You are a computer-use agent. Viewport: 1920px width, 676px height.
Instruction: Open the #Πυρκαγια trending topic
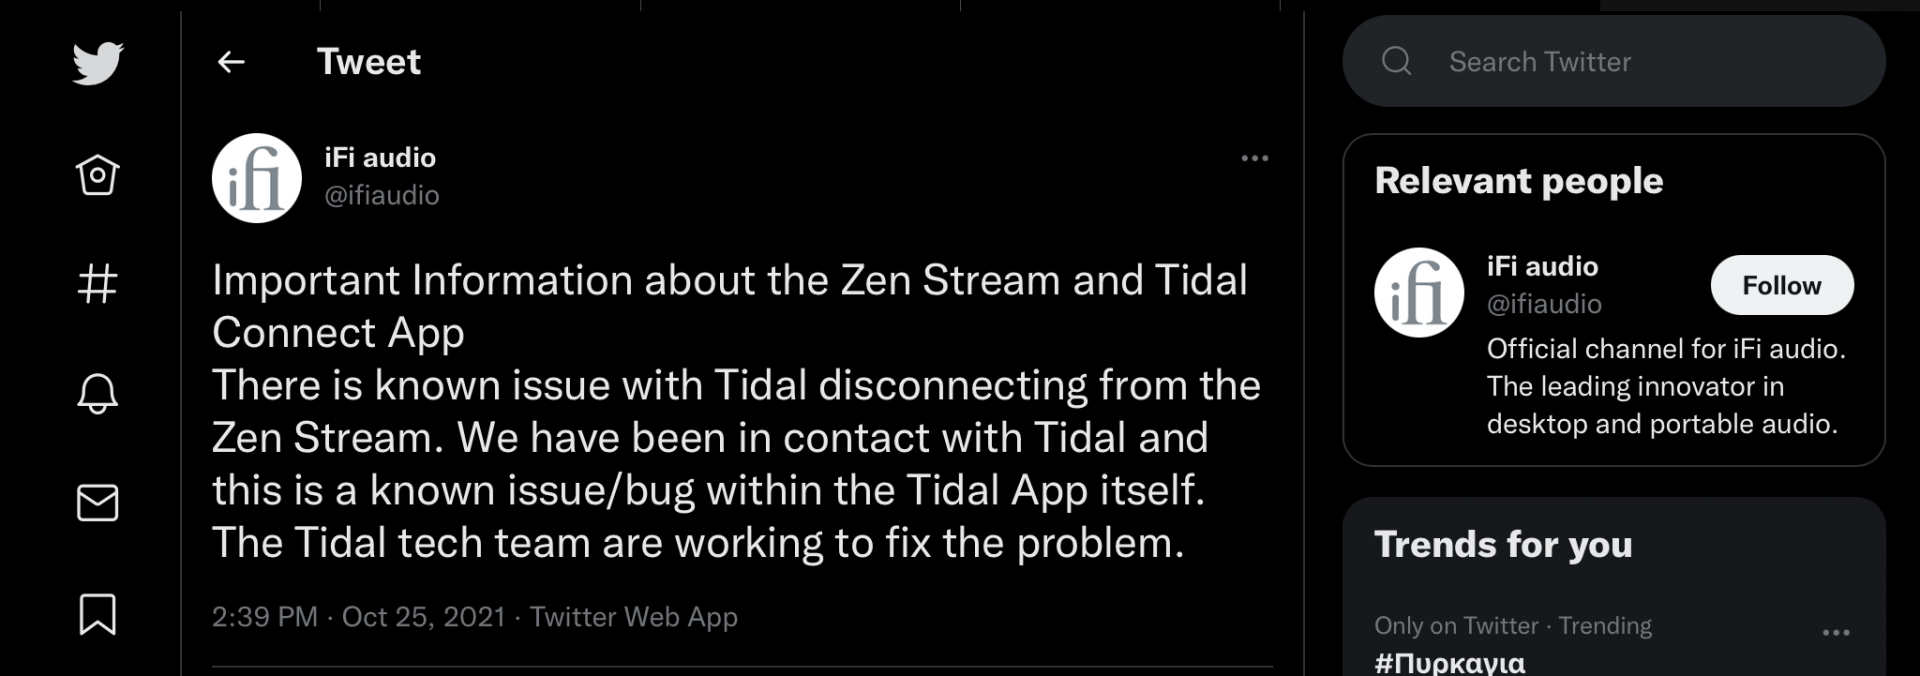(x=1449, y=662)
